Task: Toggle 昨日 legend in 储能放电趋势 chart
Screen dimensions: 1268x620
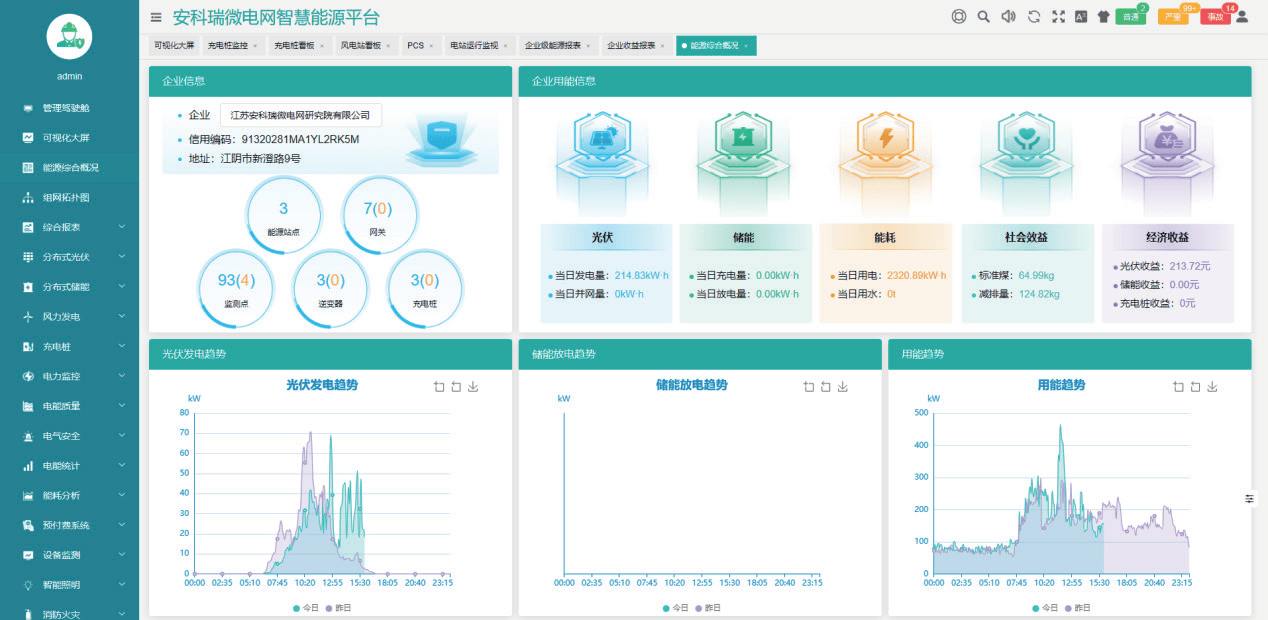Action: tap(707, 608)
